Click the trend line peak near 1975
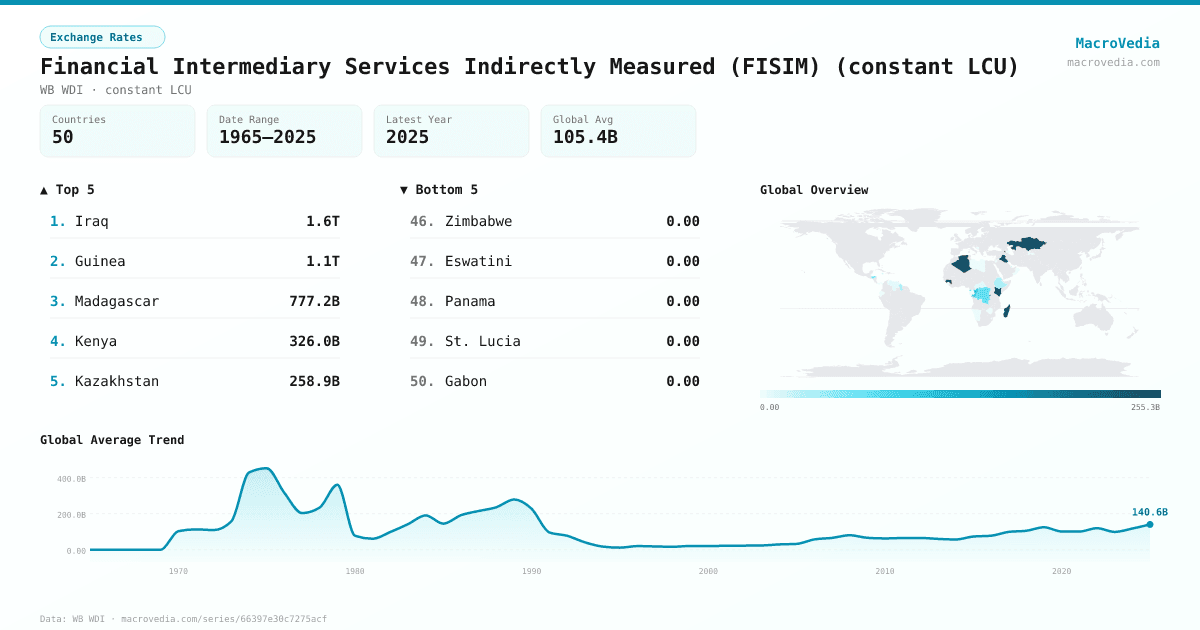 click(264, 468)
